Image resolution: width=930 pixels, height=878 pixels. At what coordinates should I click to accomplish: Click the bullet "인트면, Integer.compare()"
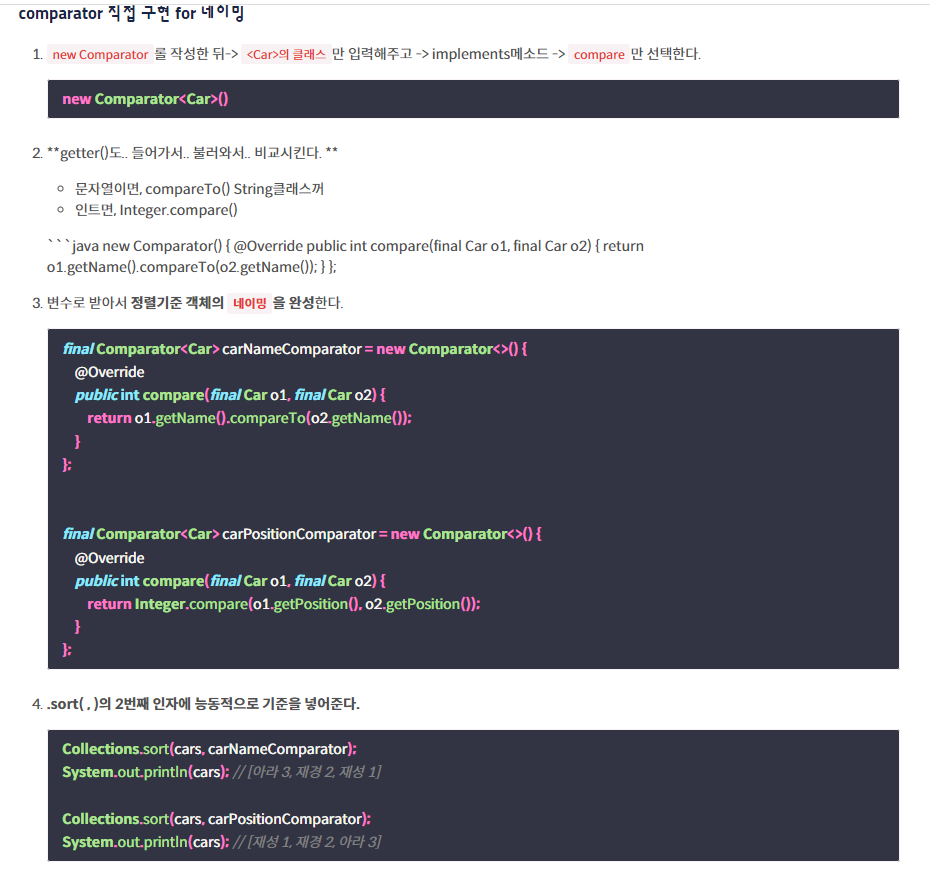tap(156, 210)
